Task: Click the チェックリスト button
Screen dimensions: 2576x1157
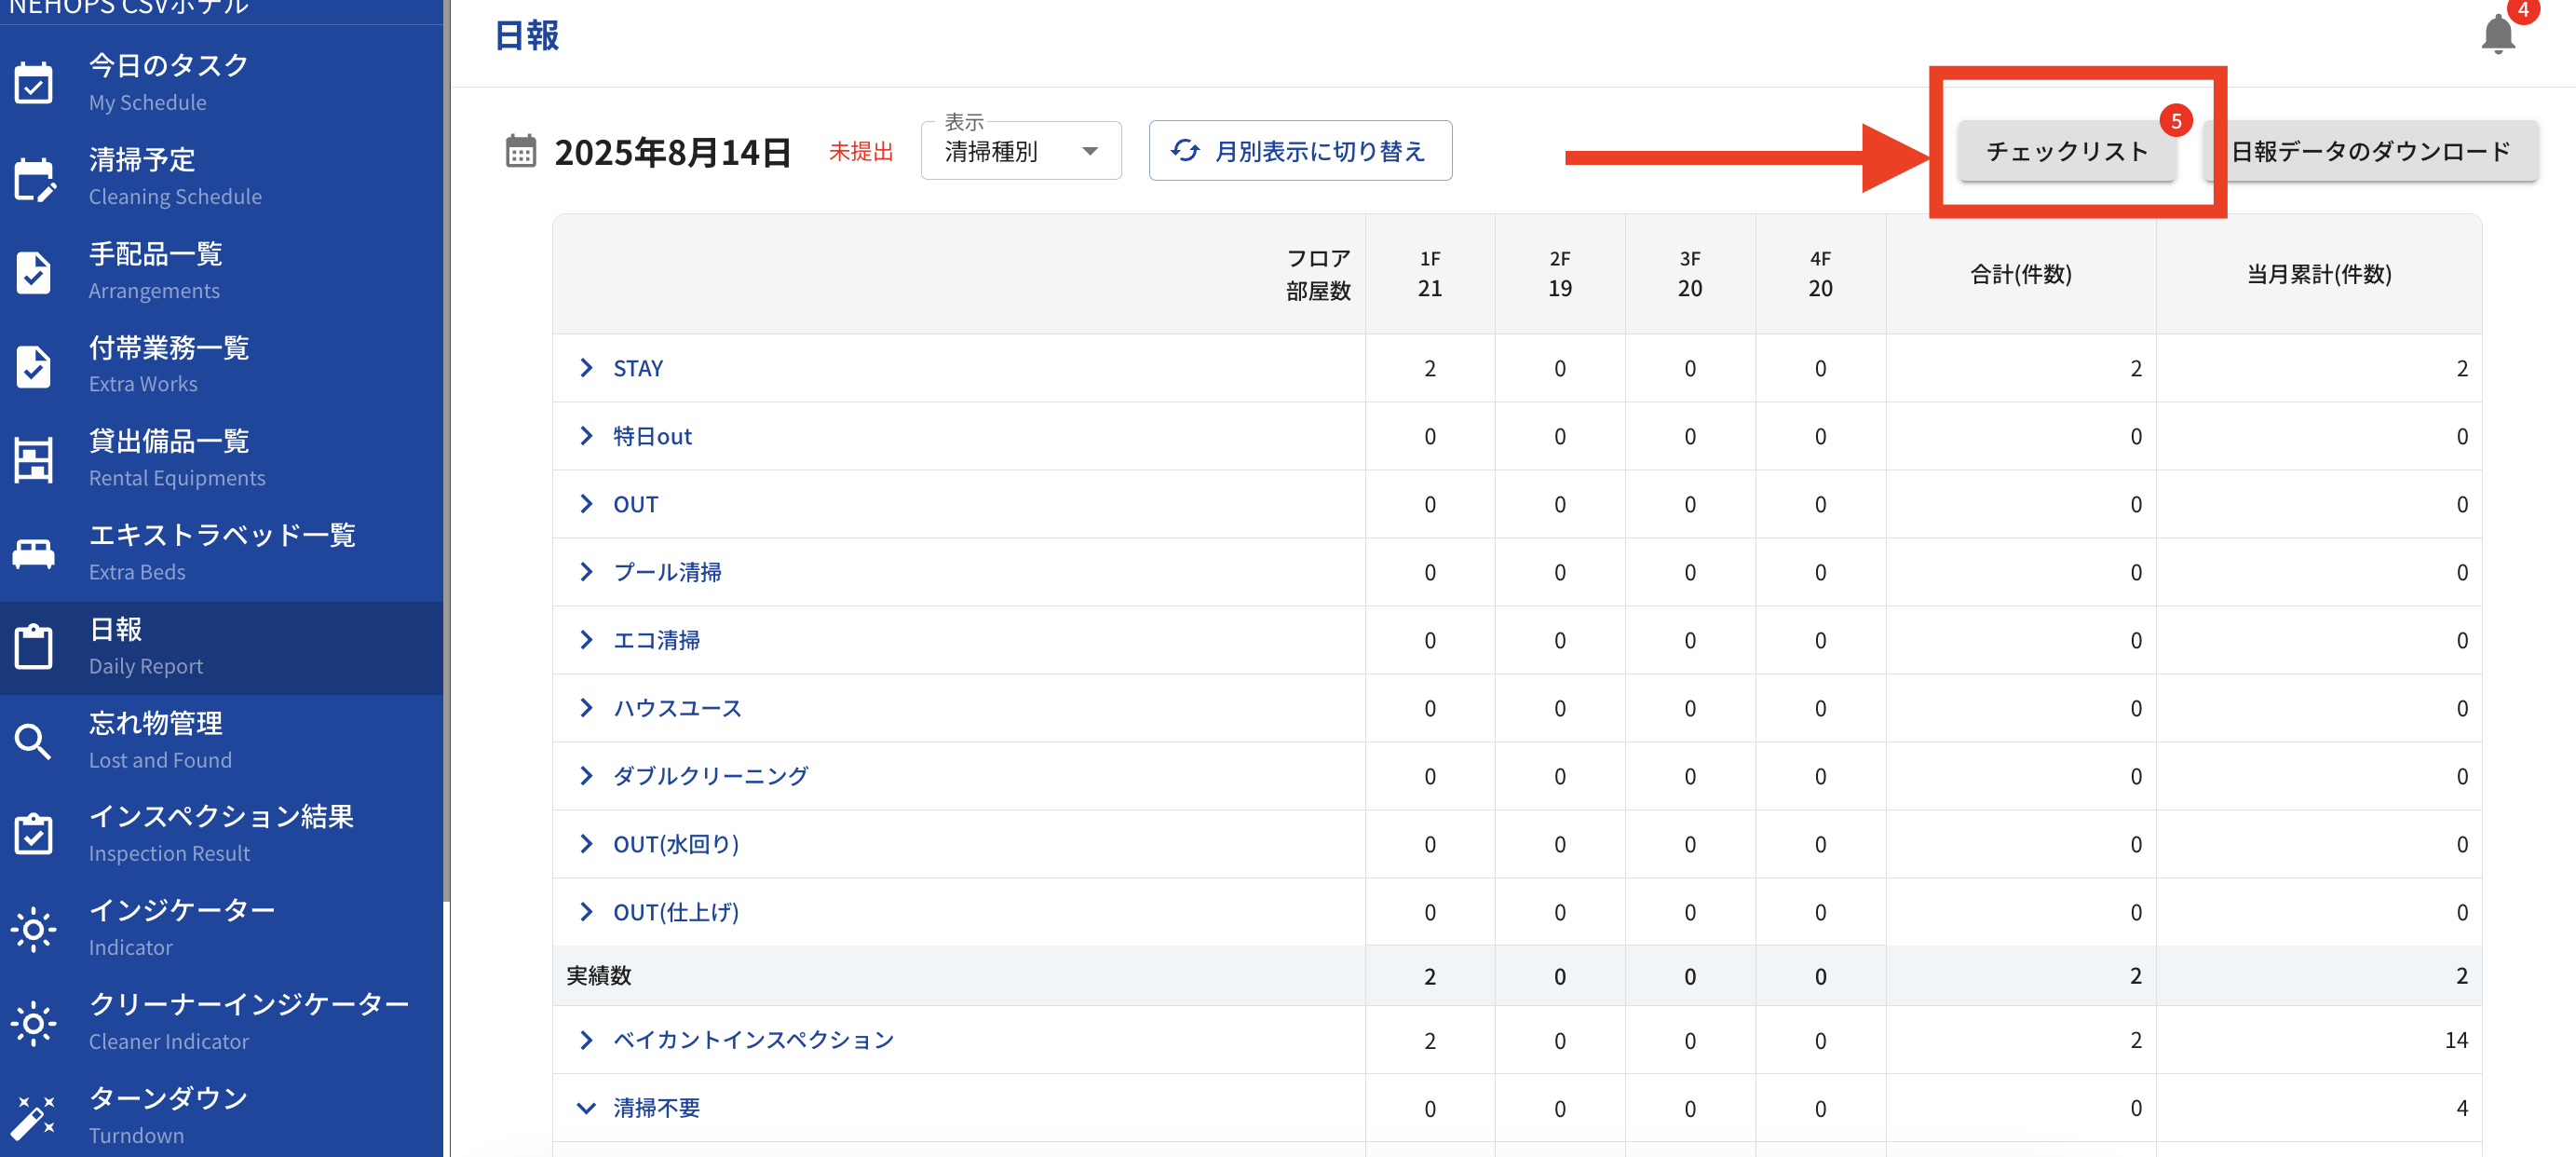Action: coord(2066,151)
